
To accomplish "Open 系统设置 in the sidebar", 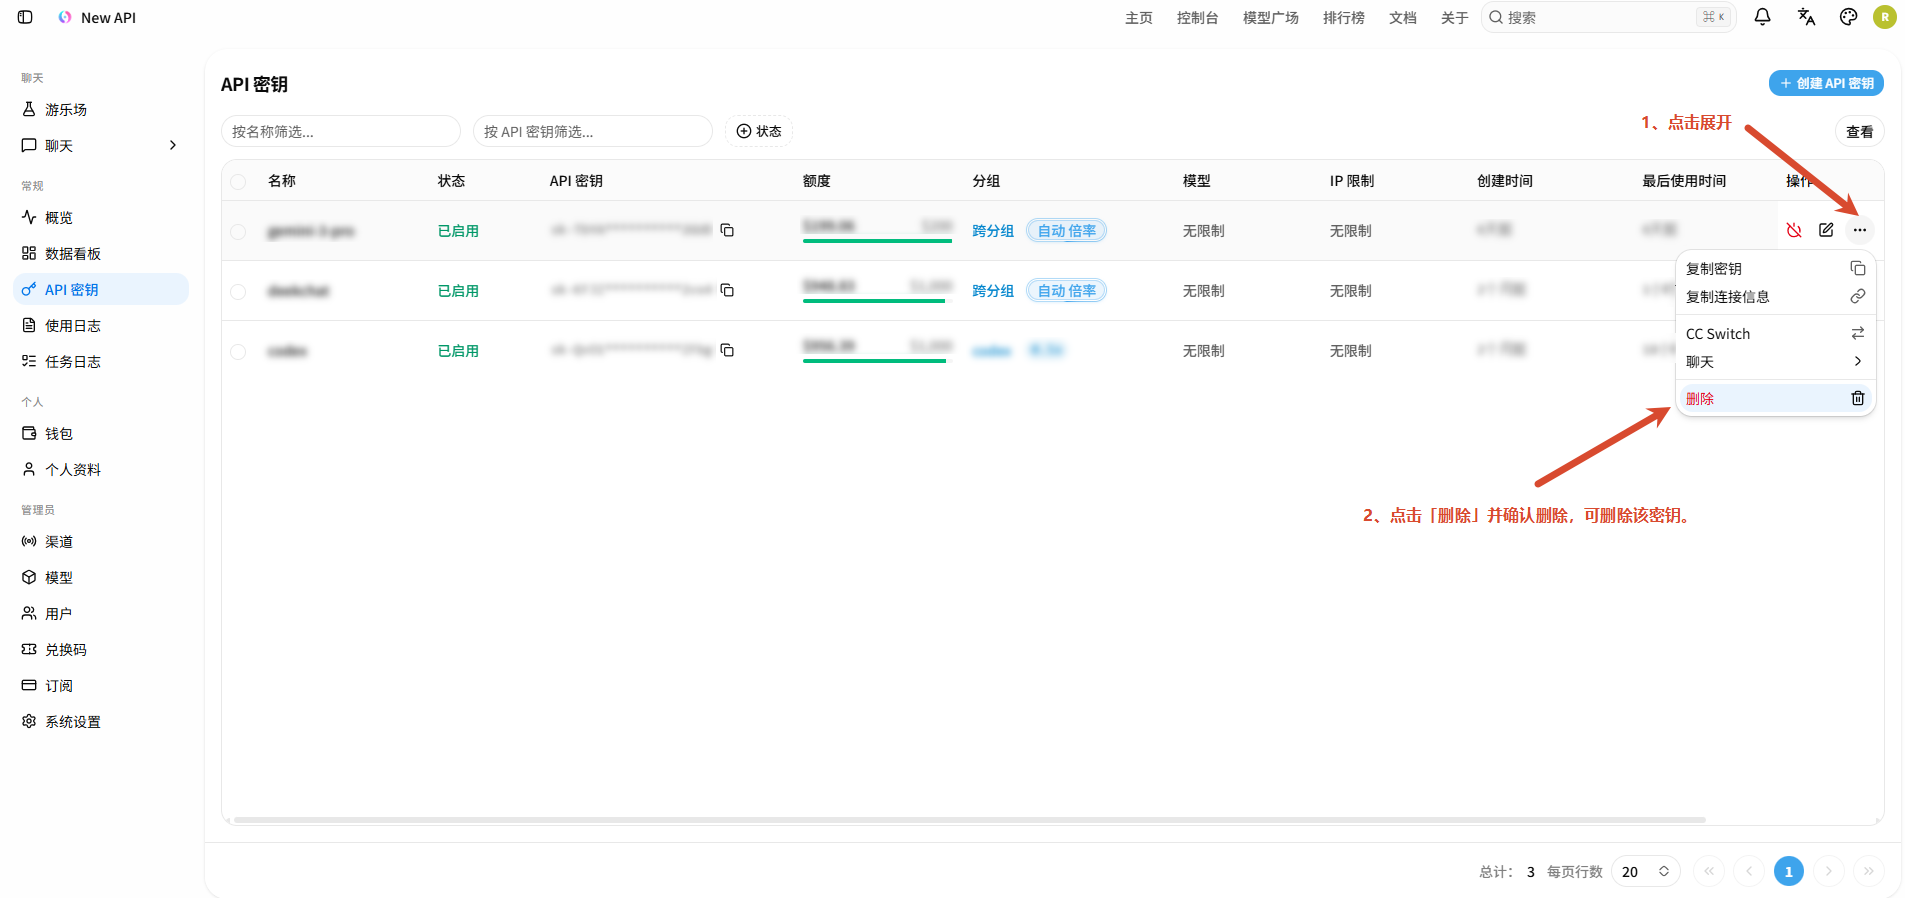I will click(x=100, y=722).
